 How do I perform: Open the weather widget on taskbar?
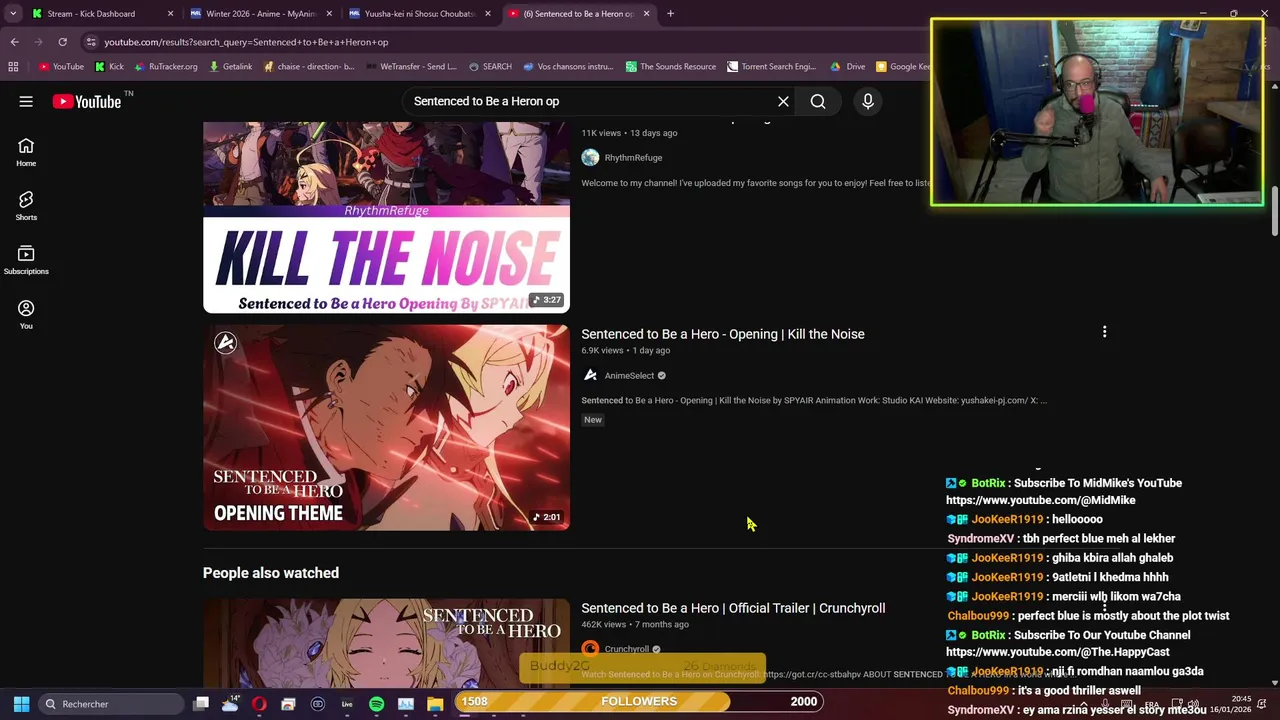[x=230, y=704]
